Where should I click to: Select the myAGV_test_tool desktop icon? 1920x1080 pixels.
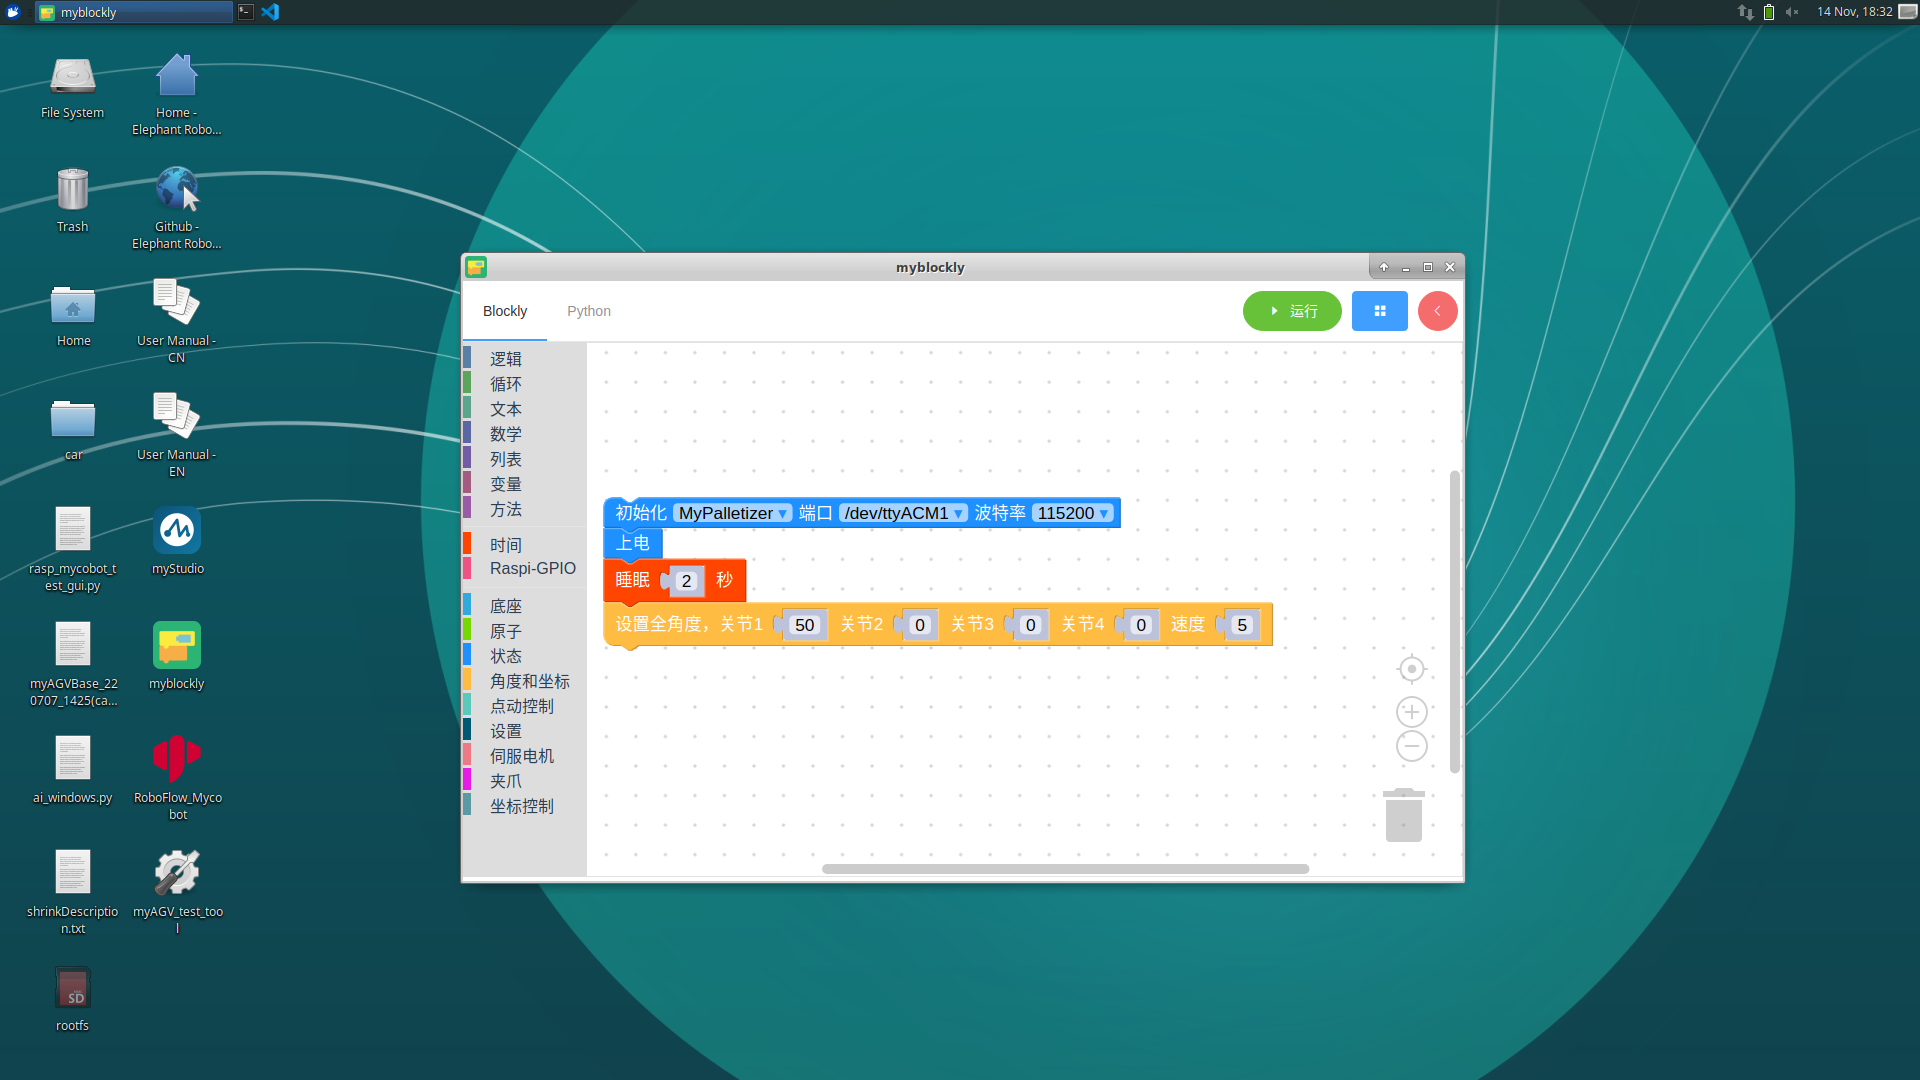pos(177,892)
